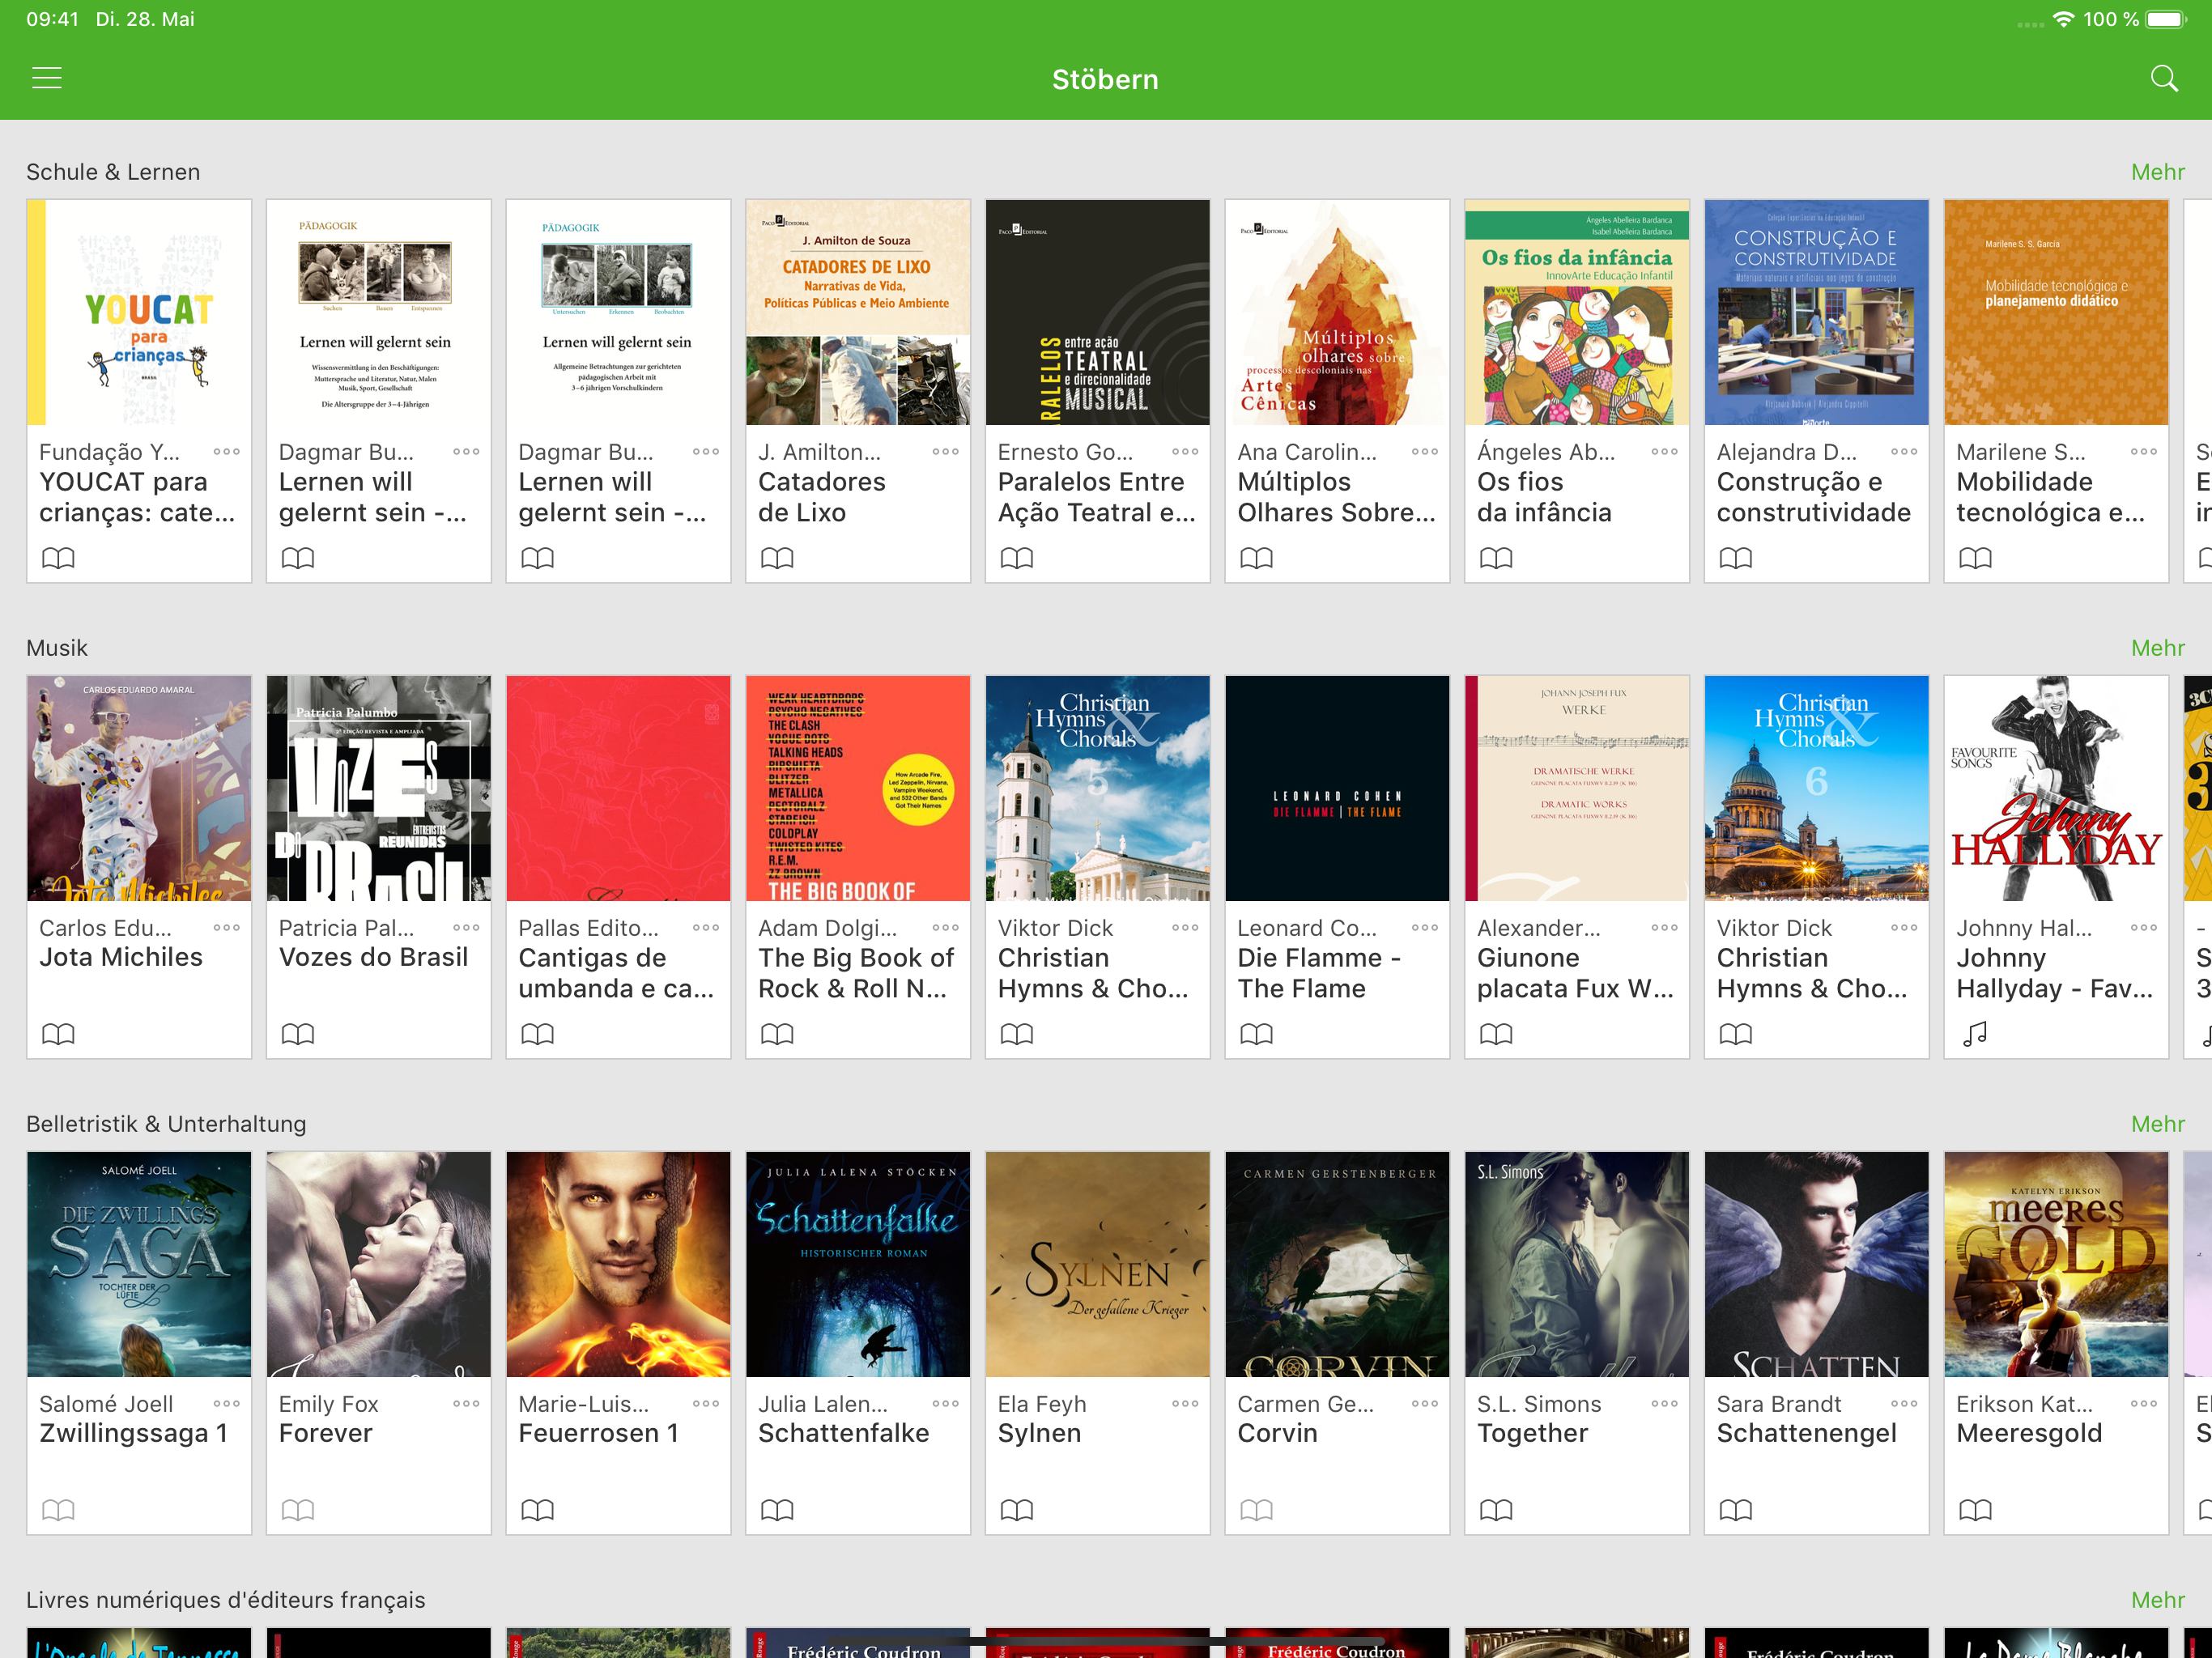The width and height of the screenshot is (2212, 1658).
Task: Select title 'Giunone placata Fux W...'
Action: (x=1575, y=973)
